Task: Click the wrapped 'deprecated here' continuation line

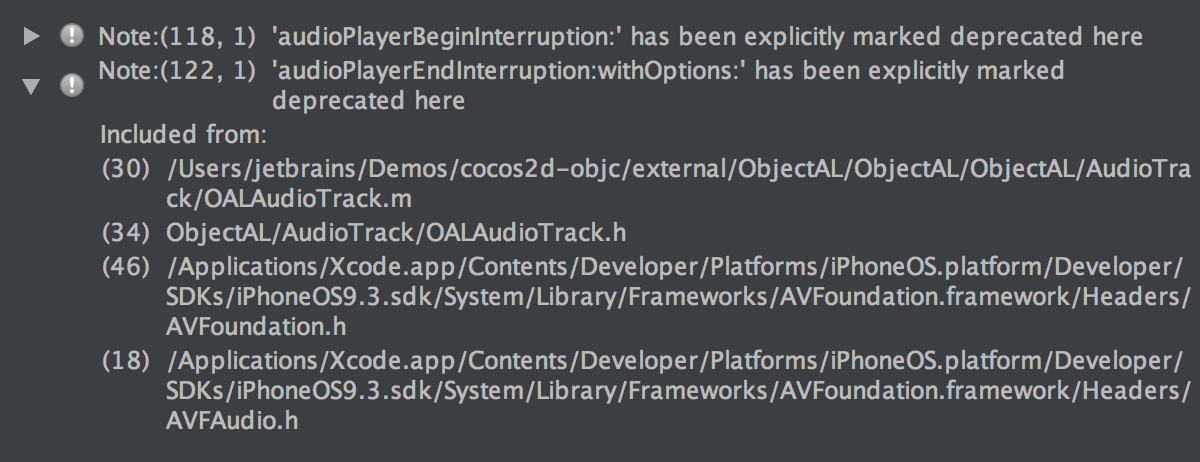Action: [x=368, y=102]
